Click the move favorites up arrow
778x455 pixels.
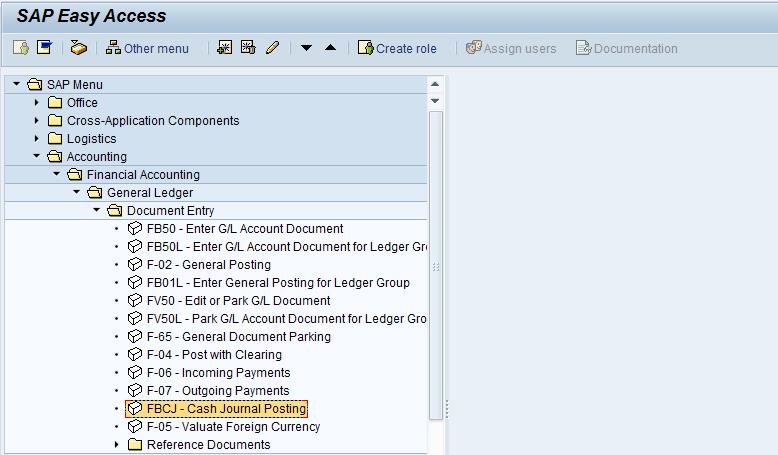pyautogui.click(x=330, y=48)
